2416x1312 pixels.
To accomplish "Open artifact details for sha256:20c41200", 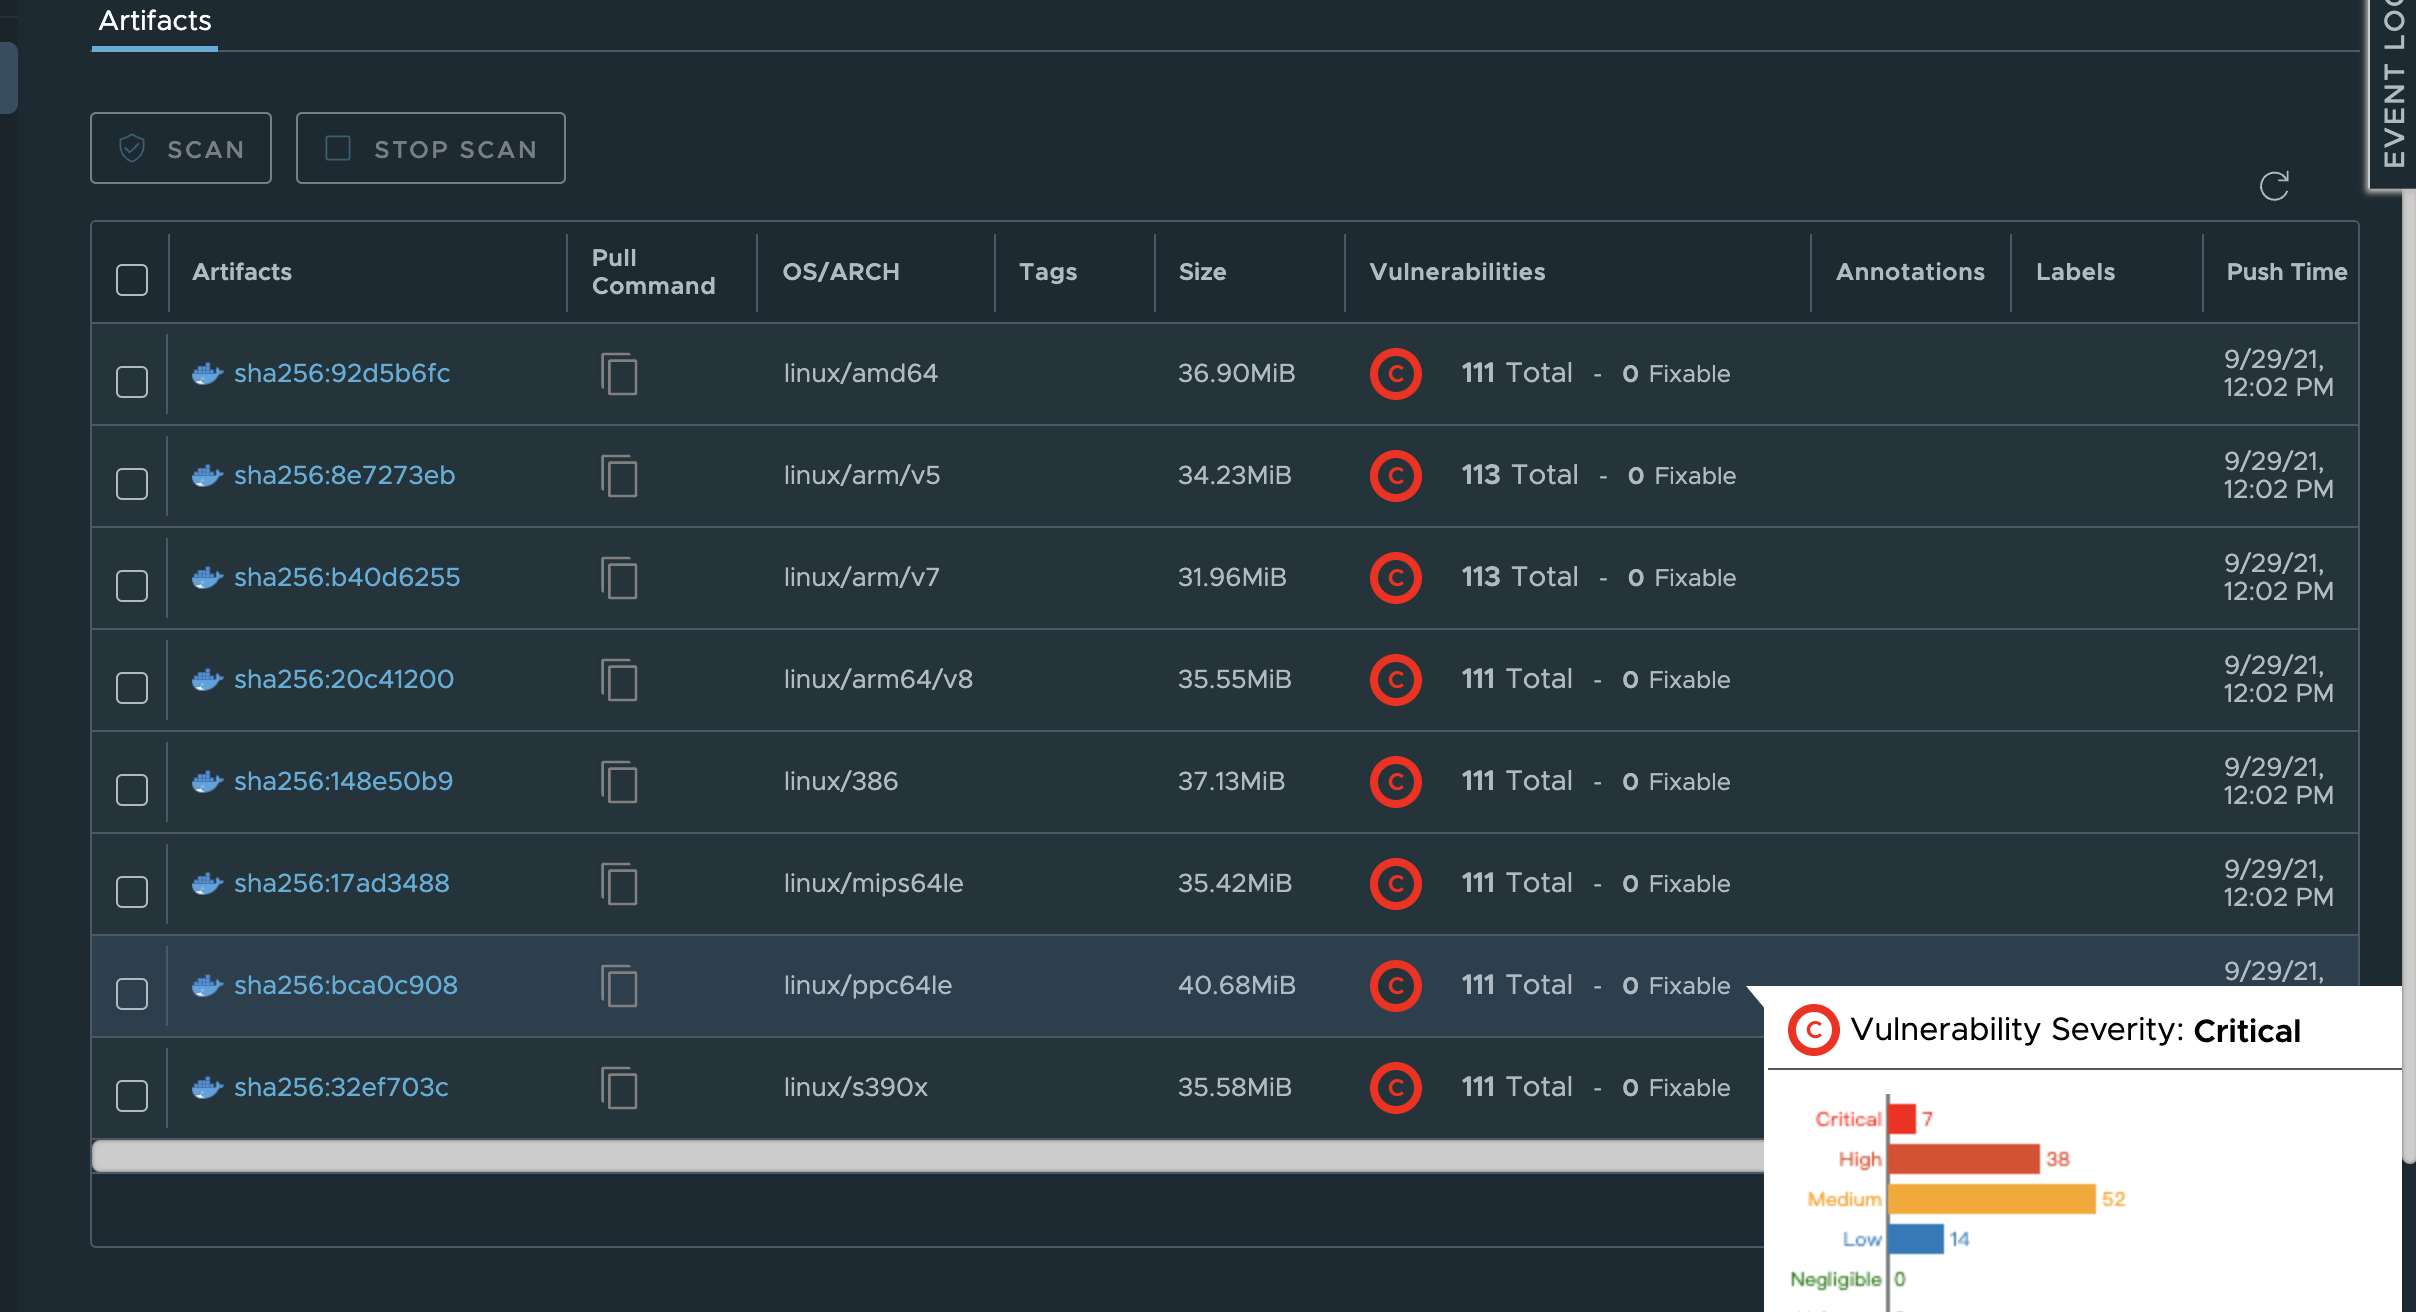I will [x=344, y=679].
